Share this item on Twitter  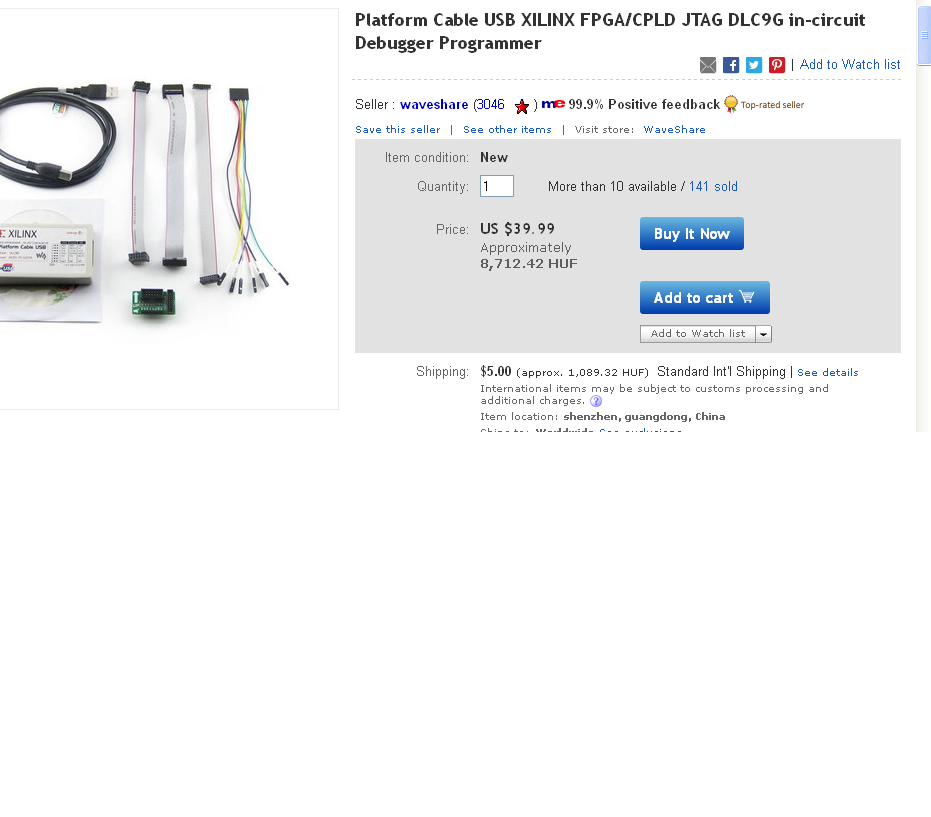coord(754,65)
